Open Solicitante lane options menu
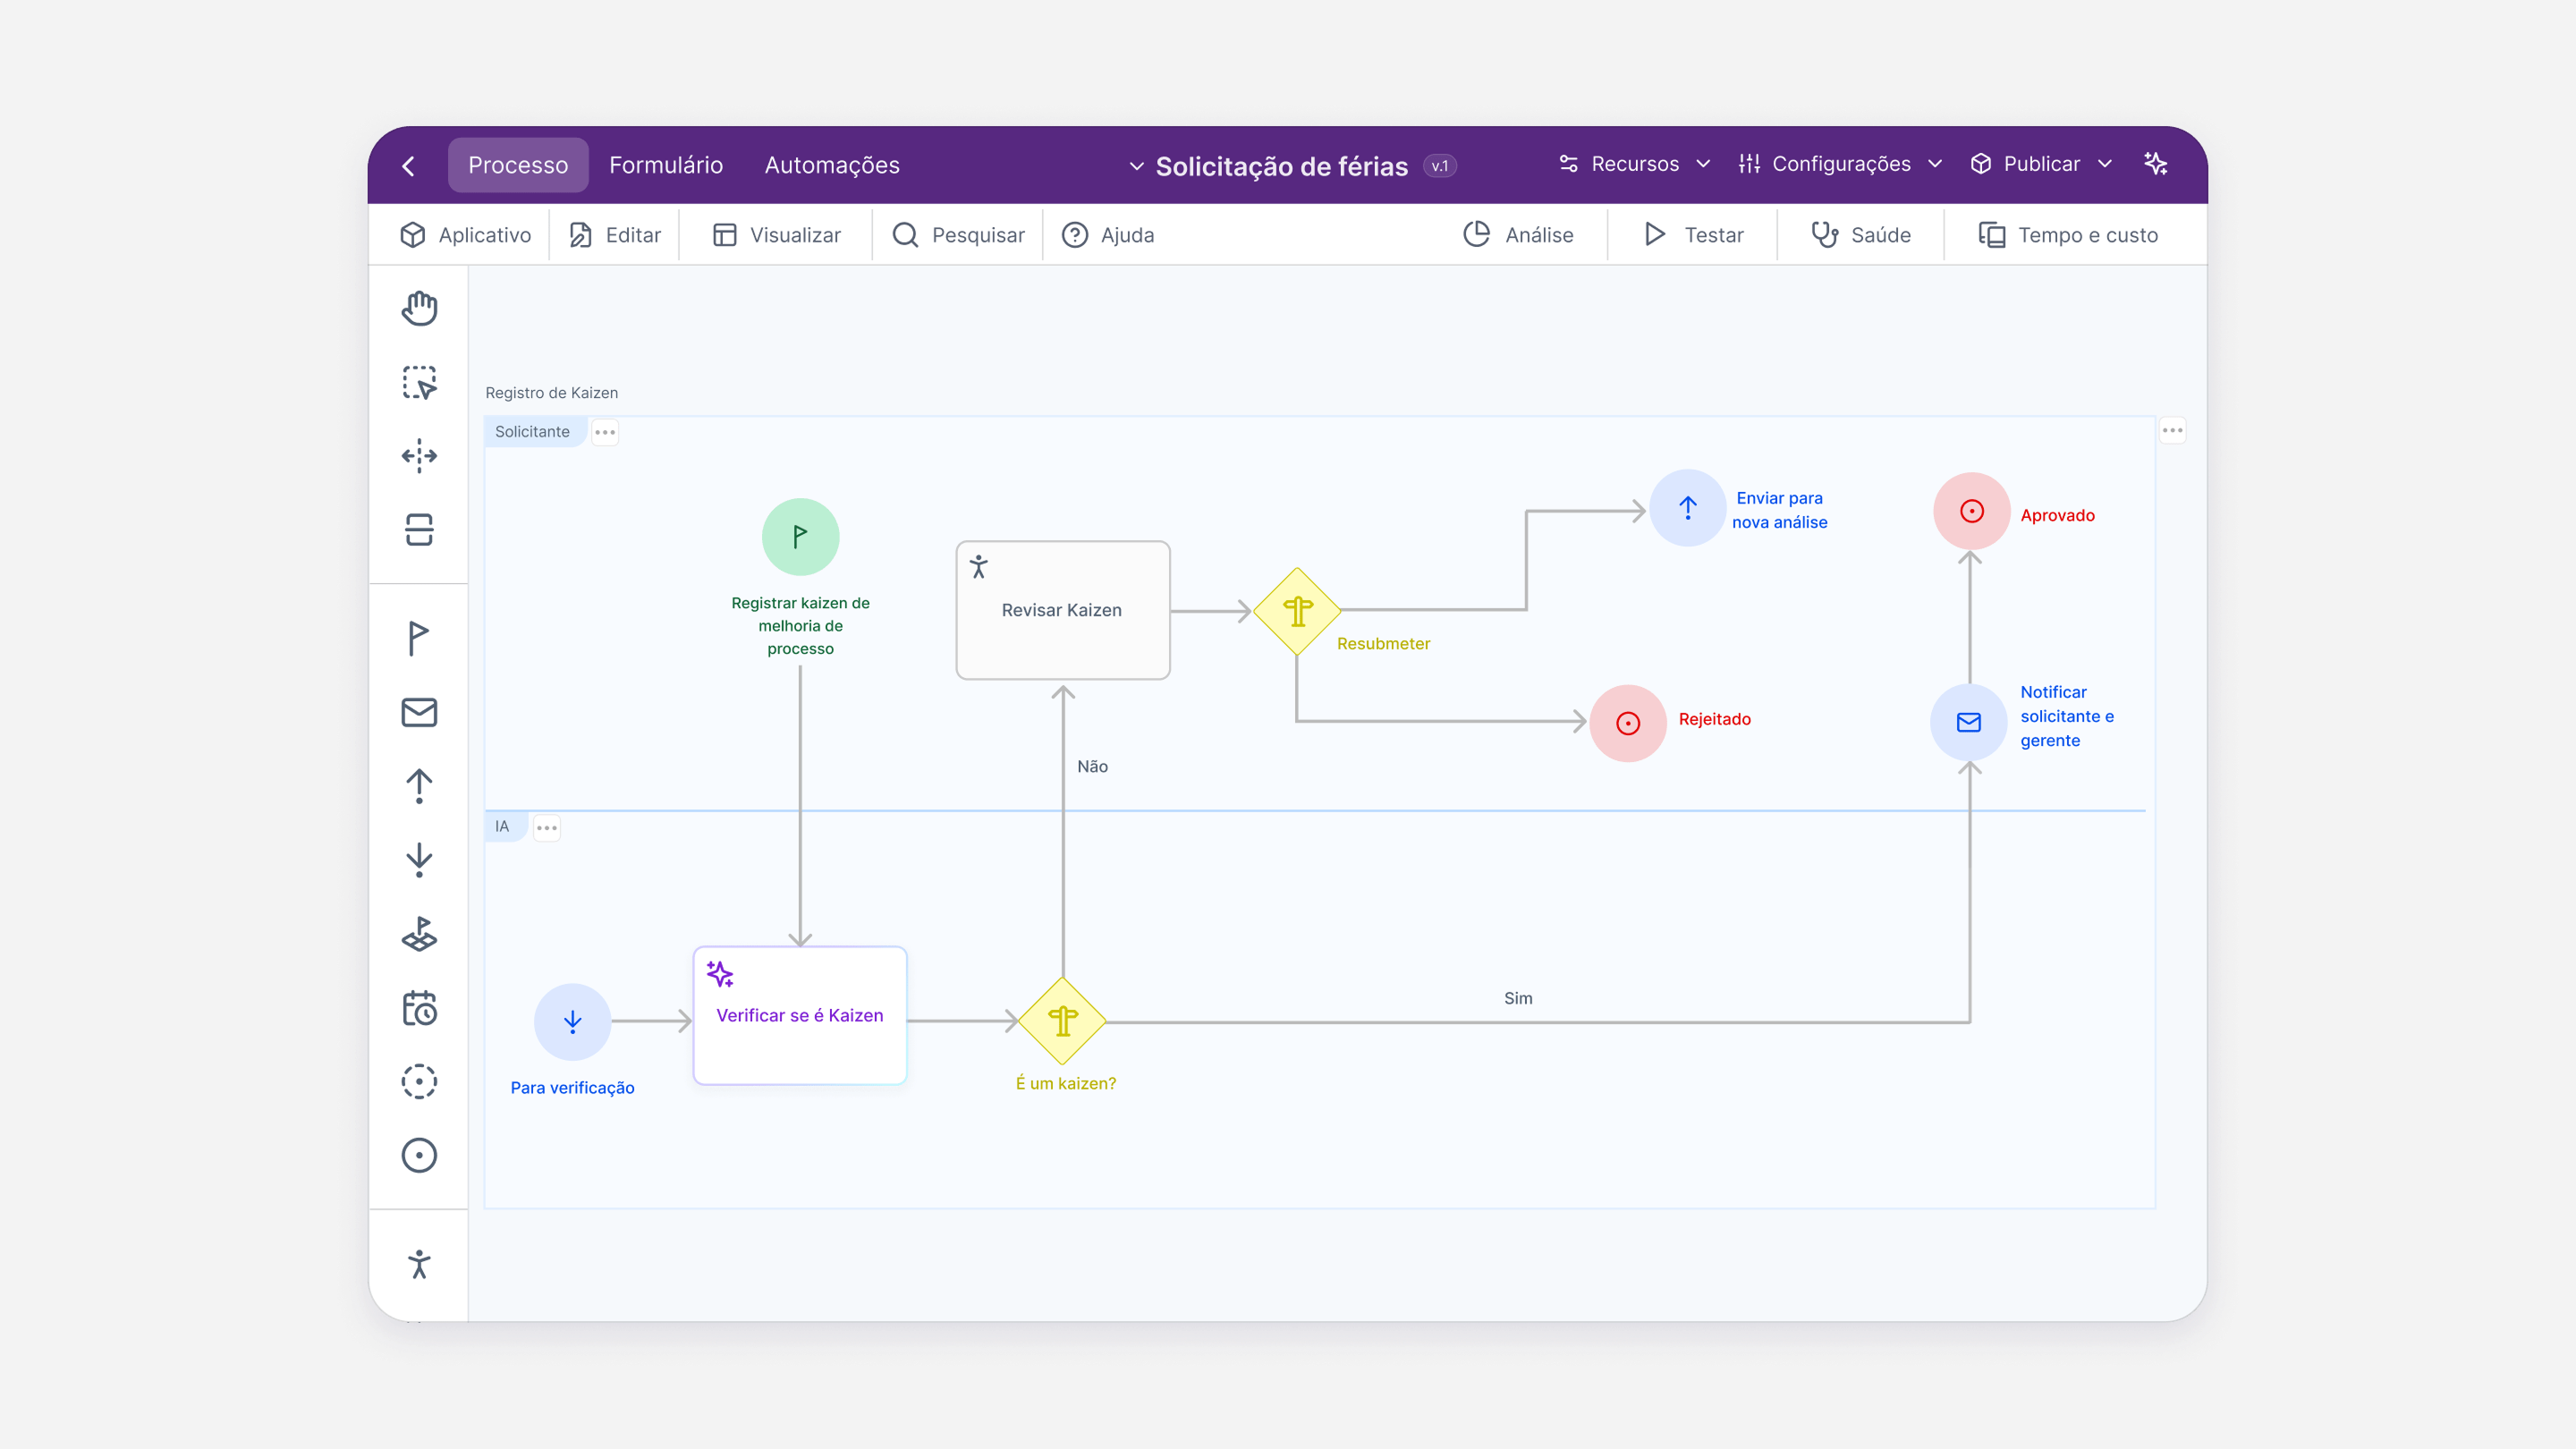Screen dimensions: 2576x1449 tap(605, 433)
